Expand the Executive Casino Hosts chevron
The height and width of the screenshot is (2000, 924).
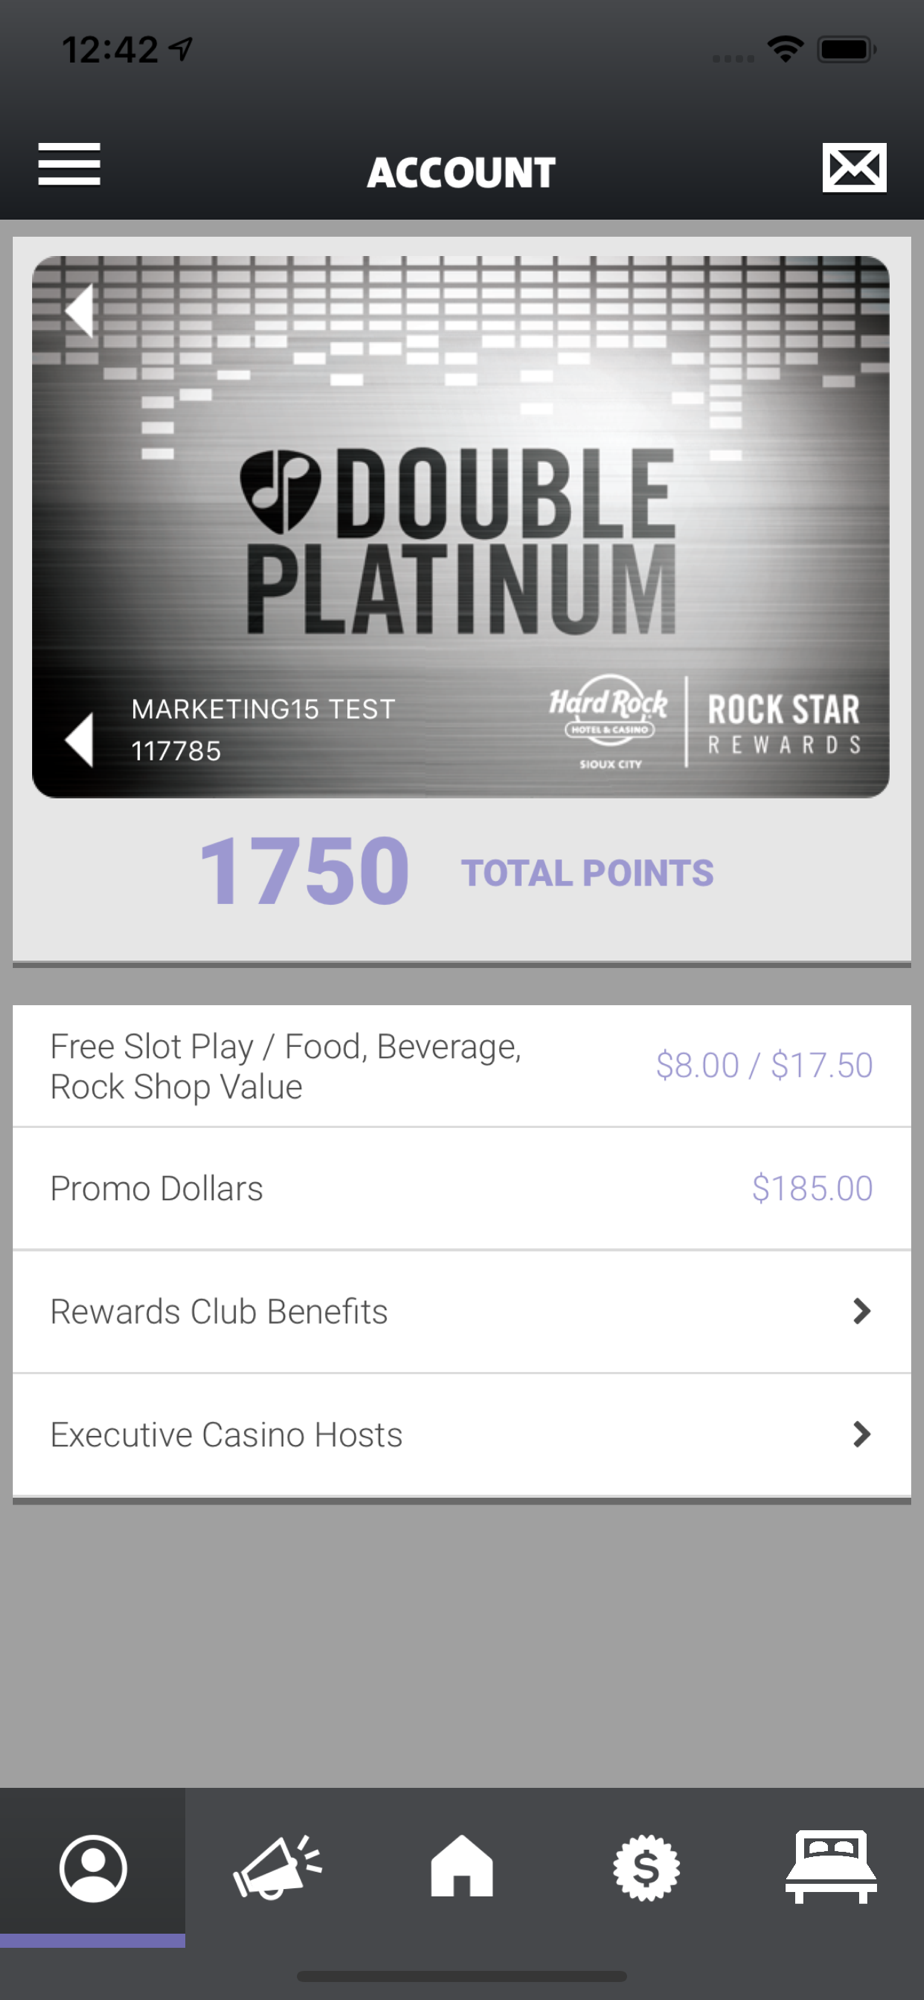pyautogui.click(x=861, y=1435)
